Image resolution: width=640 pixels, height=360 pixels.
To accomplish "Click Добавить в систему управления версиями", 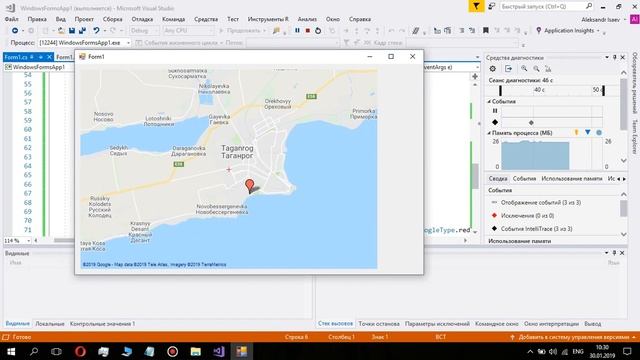I will pos(573,337).
